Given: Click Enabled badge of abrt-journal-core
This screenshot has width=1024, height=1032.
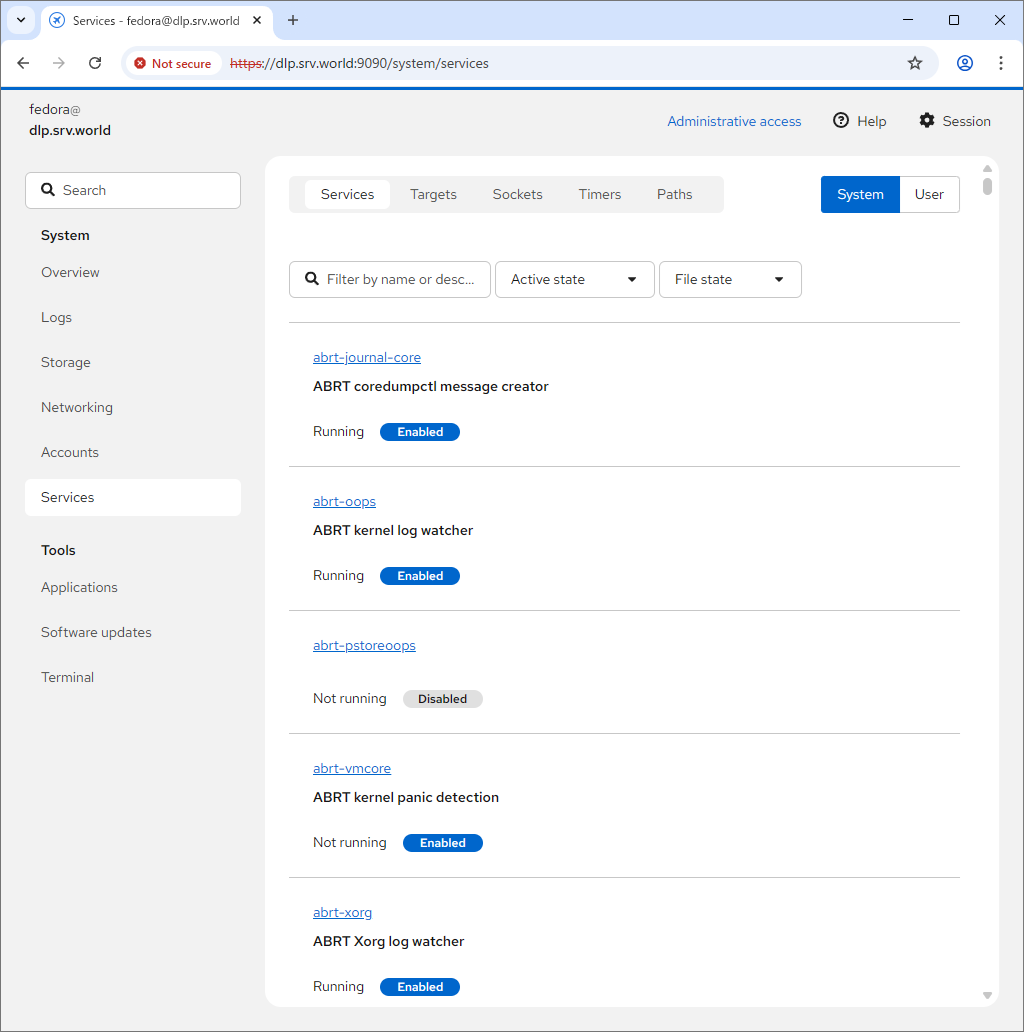Looking at the screenshot, I should pyautogui.click(x=420, y=432).
